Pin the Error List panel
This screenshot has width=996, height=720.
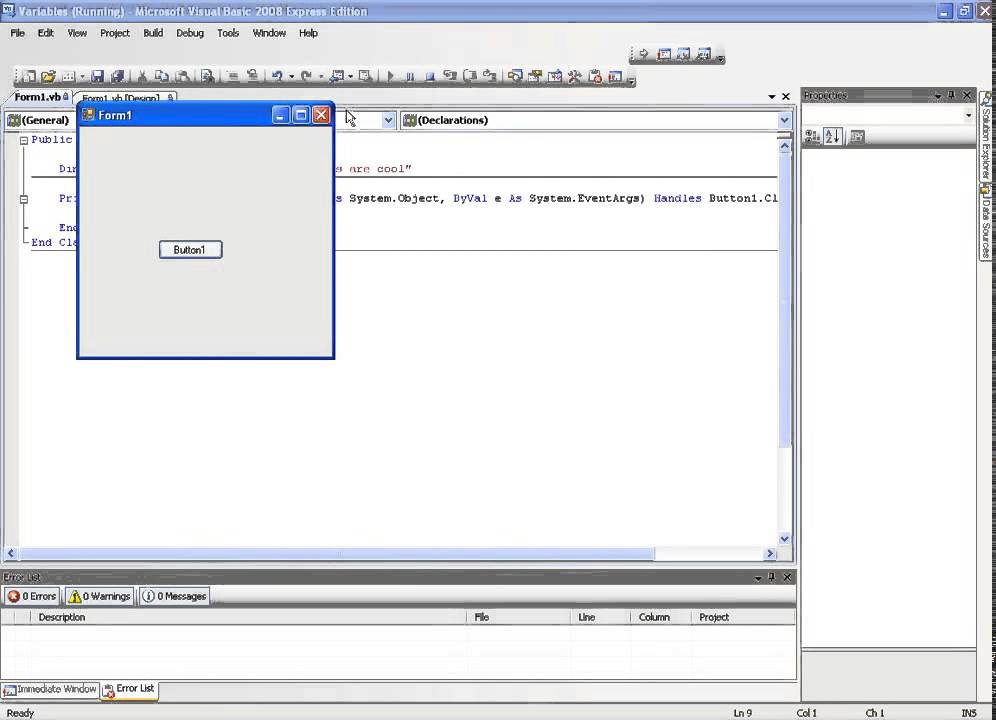(x=772, y=576)
